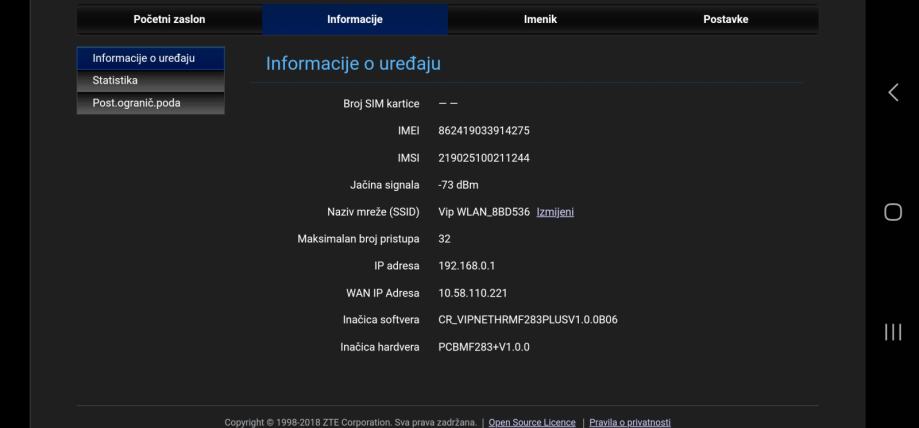Screen dimensions: 919x428
Task: Click the SSID name Vip WLAN_8BD536
Action: (x=484, y=212)
